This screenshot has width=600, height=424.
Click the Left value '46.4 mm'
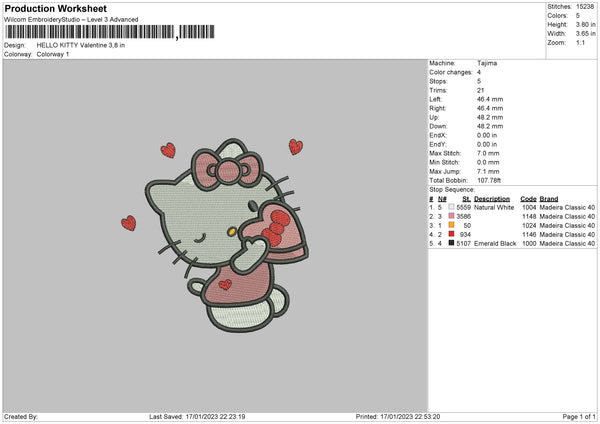pos(490,99)
